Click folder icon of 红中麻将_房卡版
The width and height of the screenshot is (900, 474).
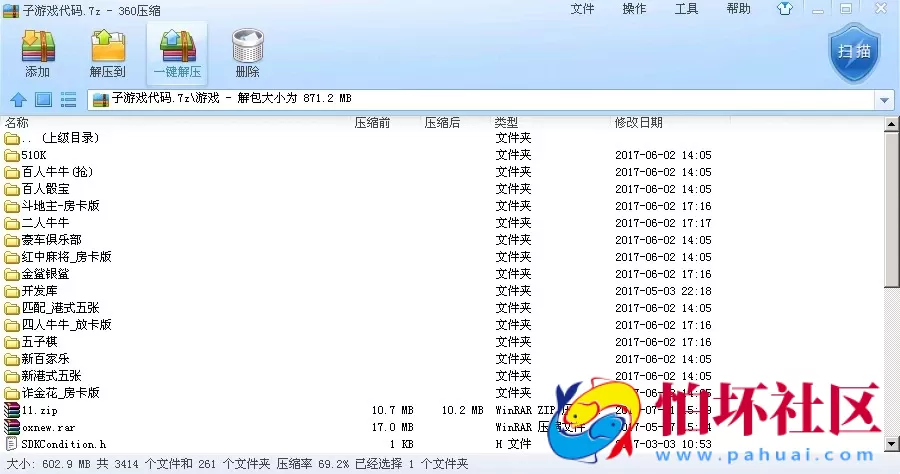tap(11, 257)
